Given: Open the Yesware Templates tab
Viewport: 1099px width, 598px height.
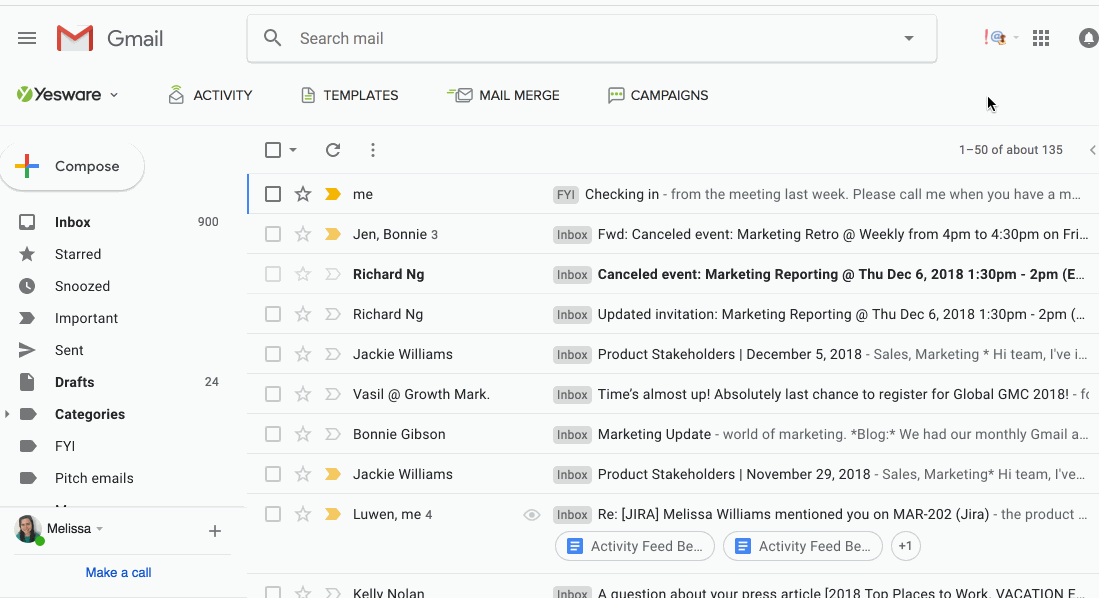Looking at the screenshot, I should click(349, 95).
